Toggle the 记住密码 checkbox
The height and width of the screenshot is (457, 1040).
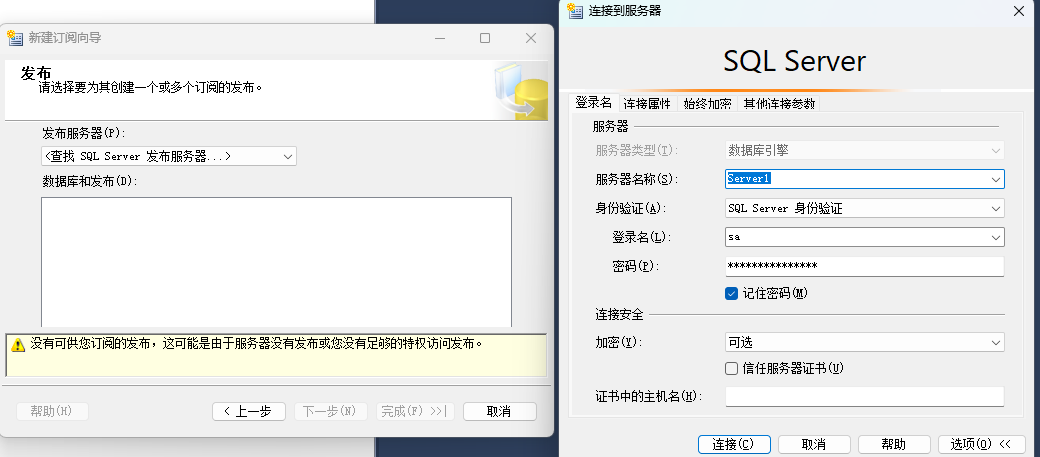click(x=732, y=293)
